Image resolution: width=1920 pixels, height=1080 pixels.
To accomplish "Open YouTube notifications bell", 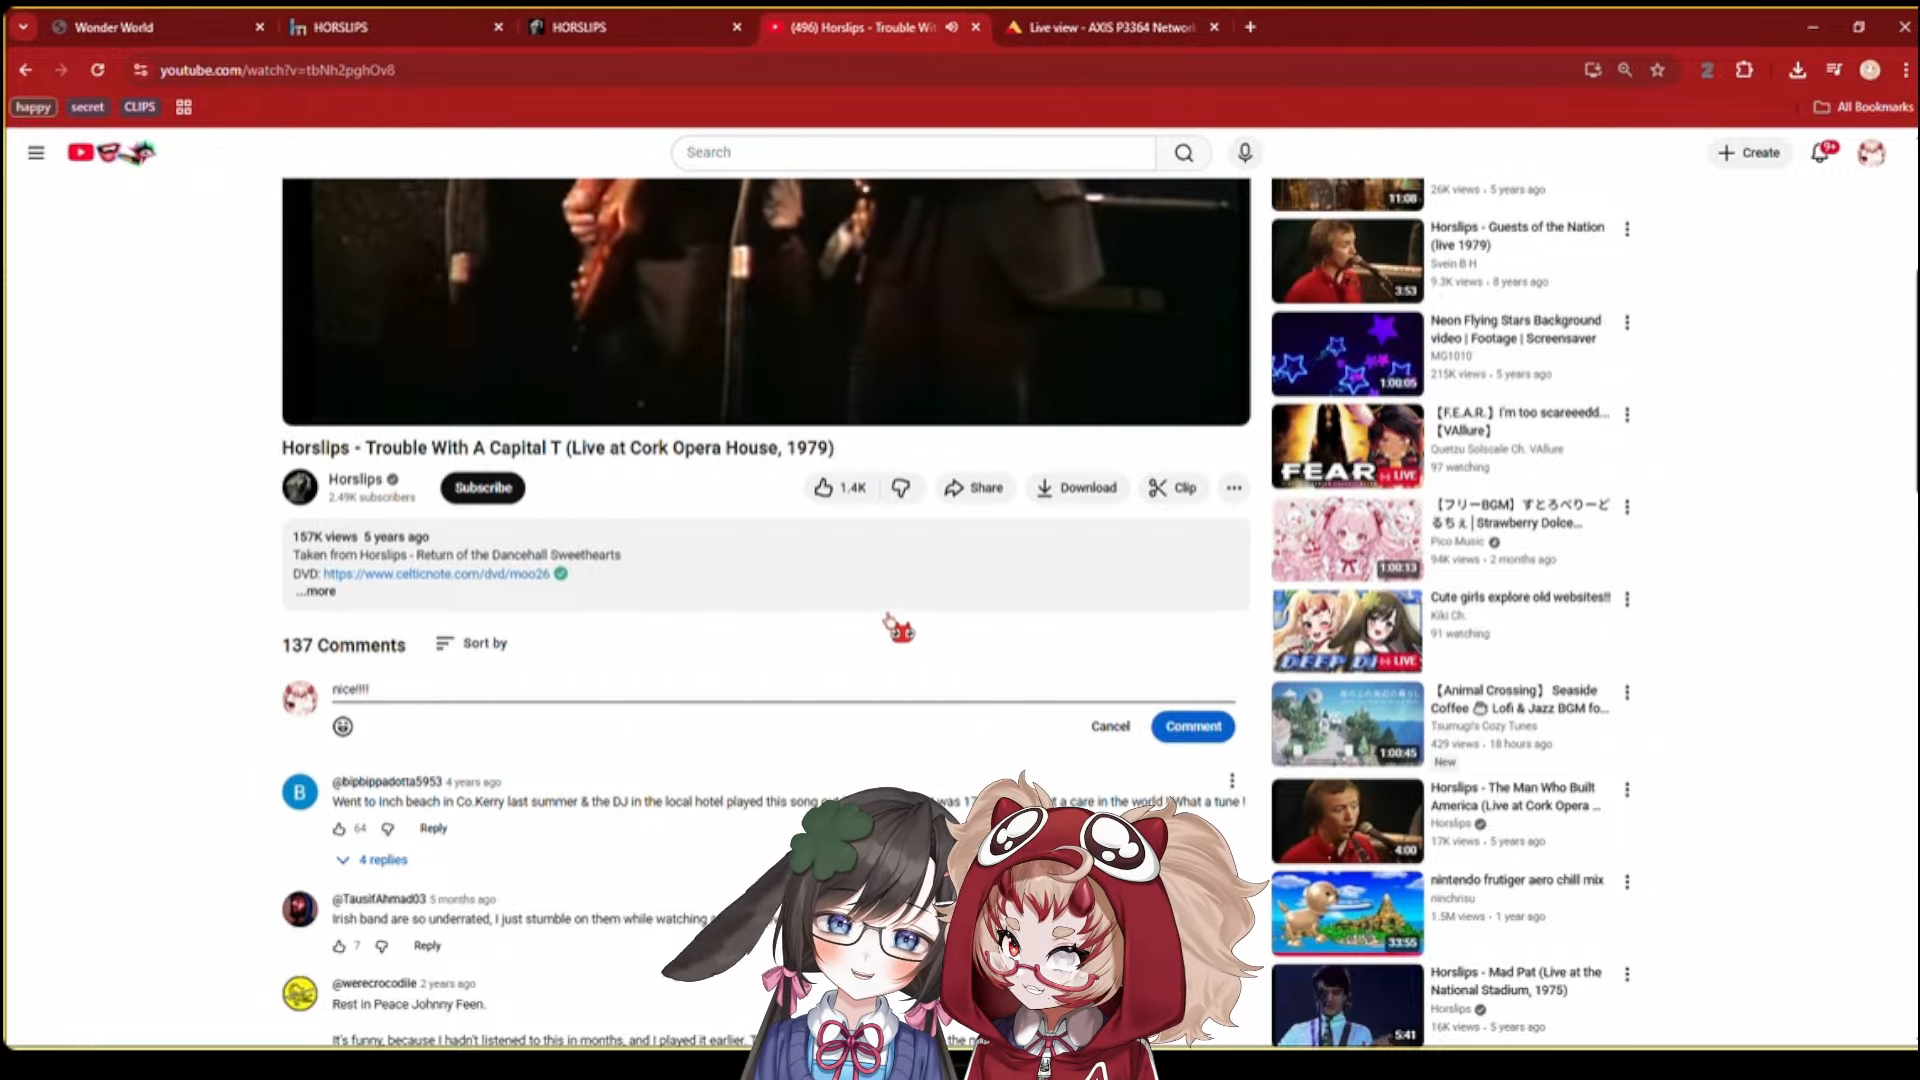I will (x=1820, y=153).
